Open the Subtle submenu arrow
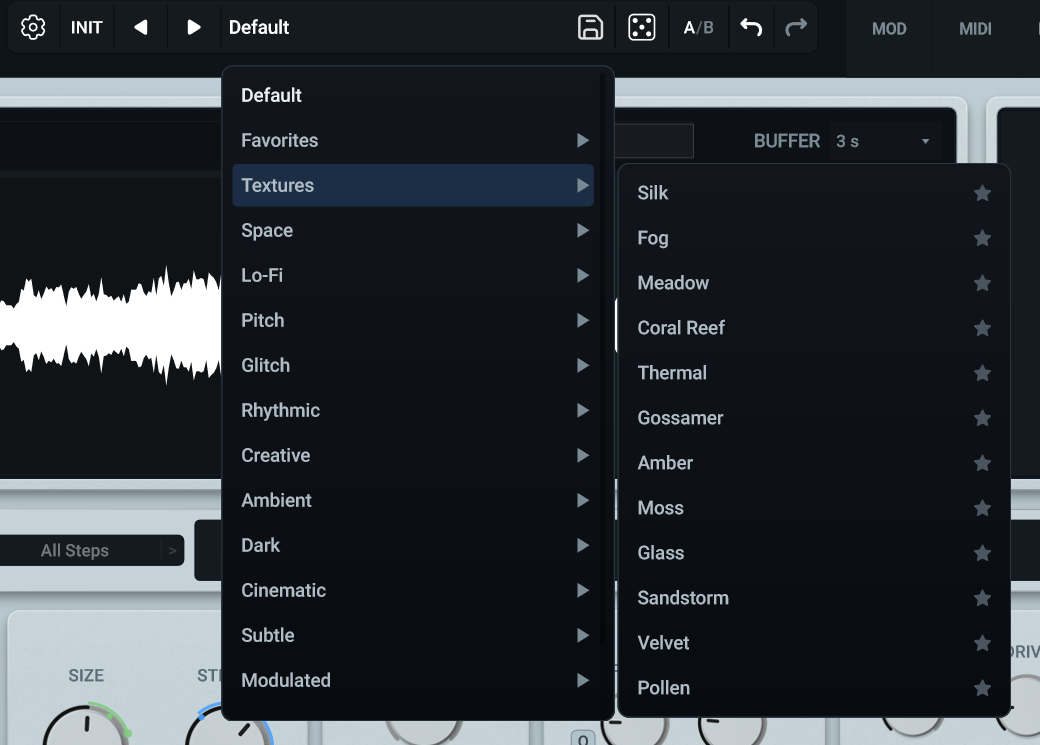This screenshot has width=1040, height=745. 582,636
